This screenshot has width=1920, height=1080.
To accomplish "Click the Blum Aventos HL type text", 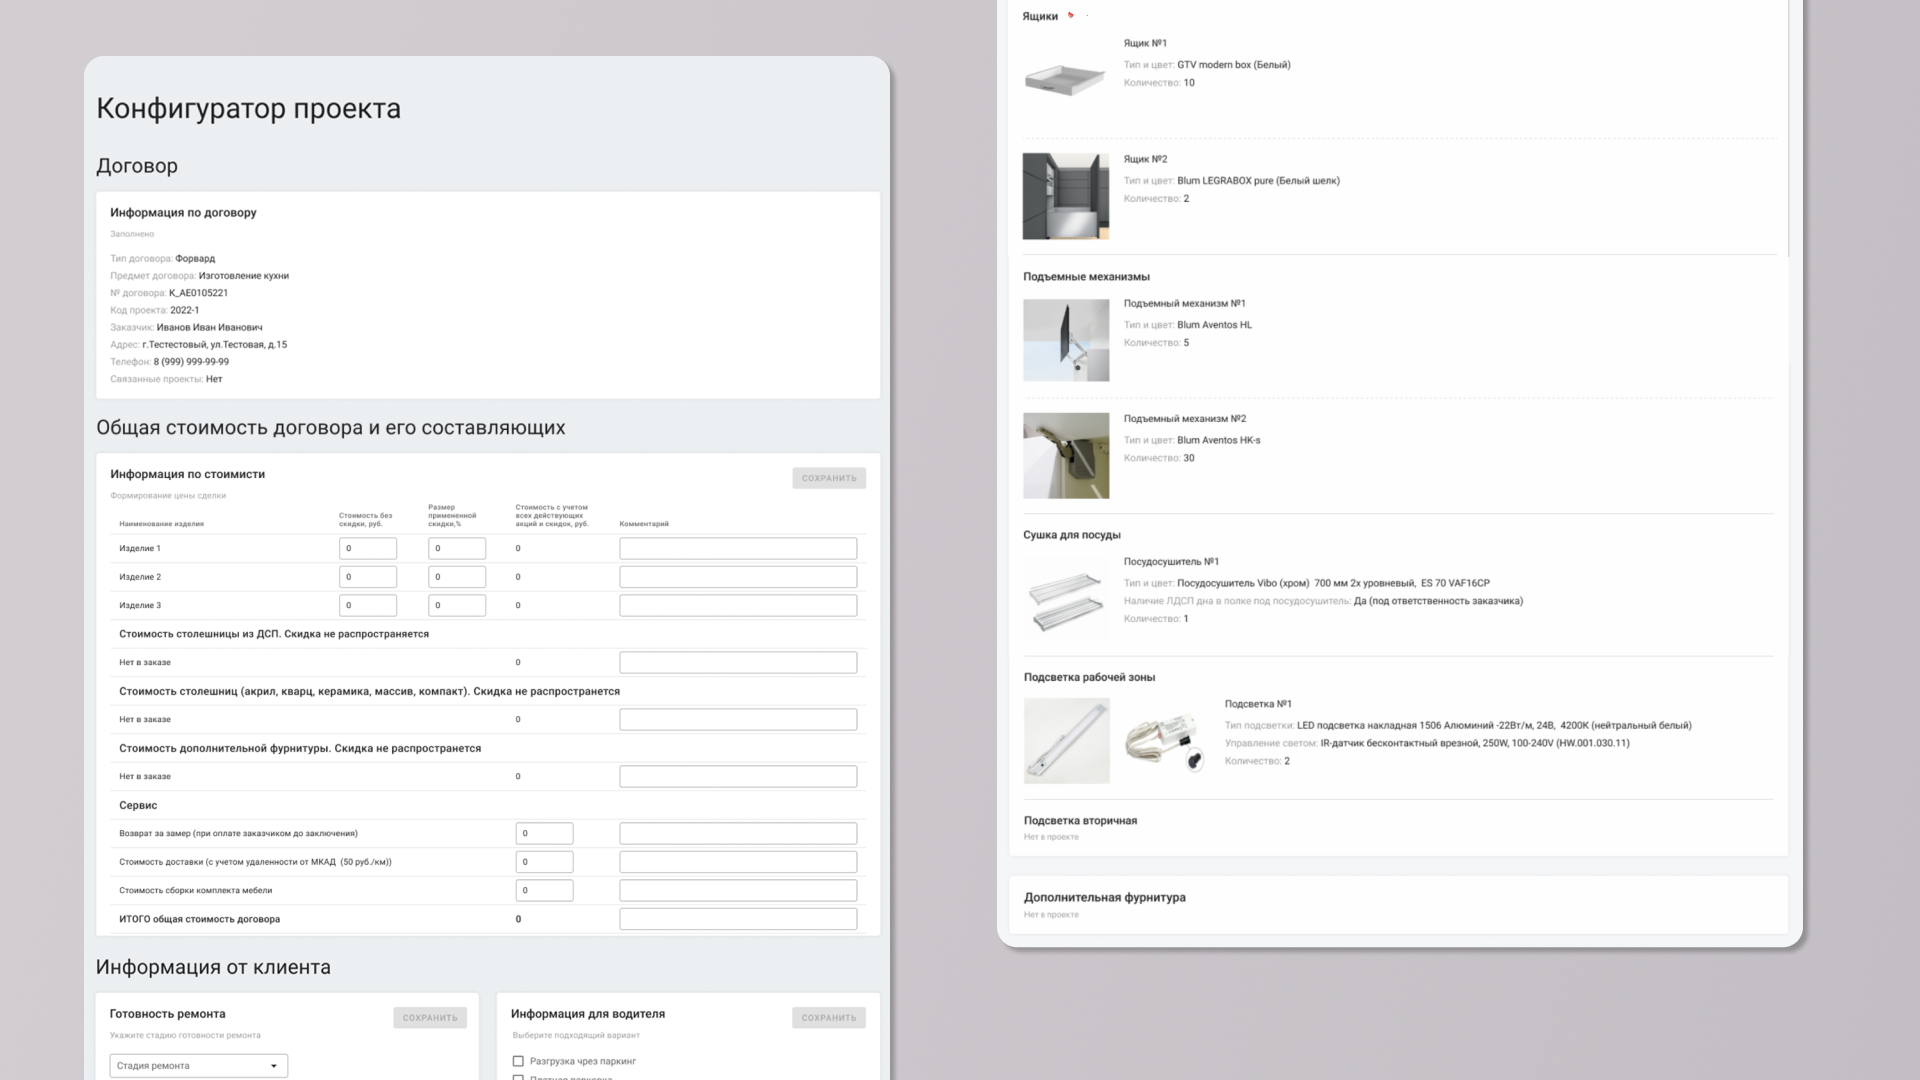I will coord(1215,325).
